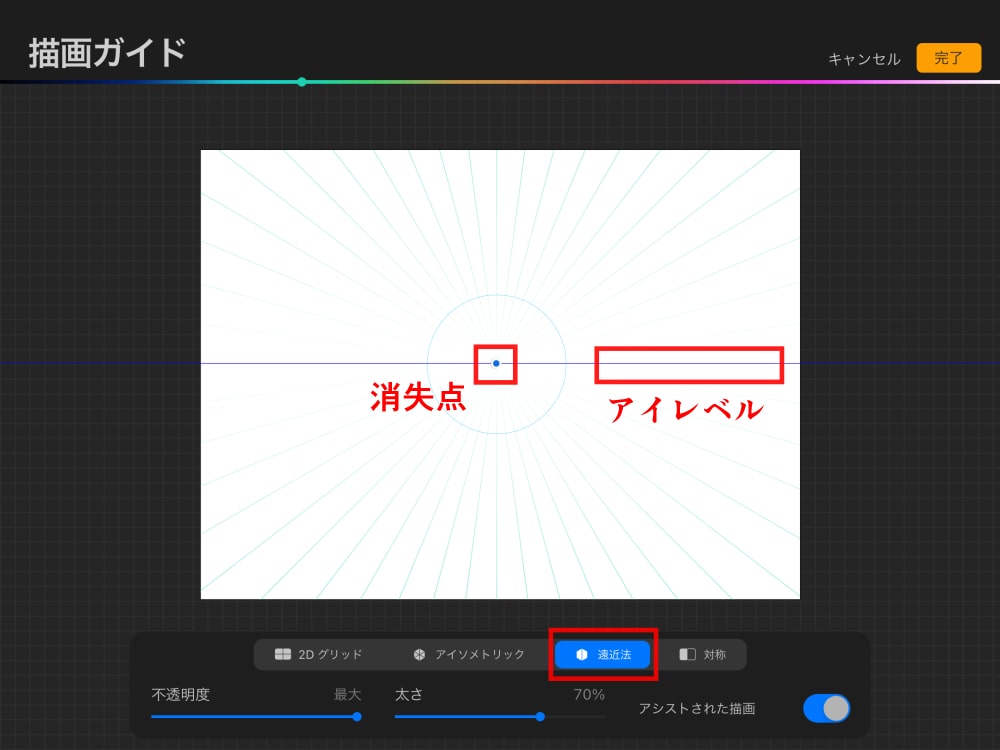This screenshot has height=750, width=1000.
Task: Click the eye level line on the canvas
Action: (690, 363)
